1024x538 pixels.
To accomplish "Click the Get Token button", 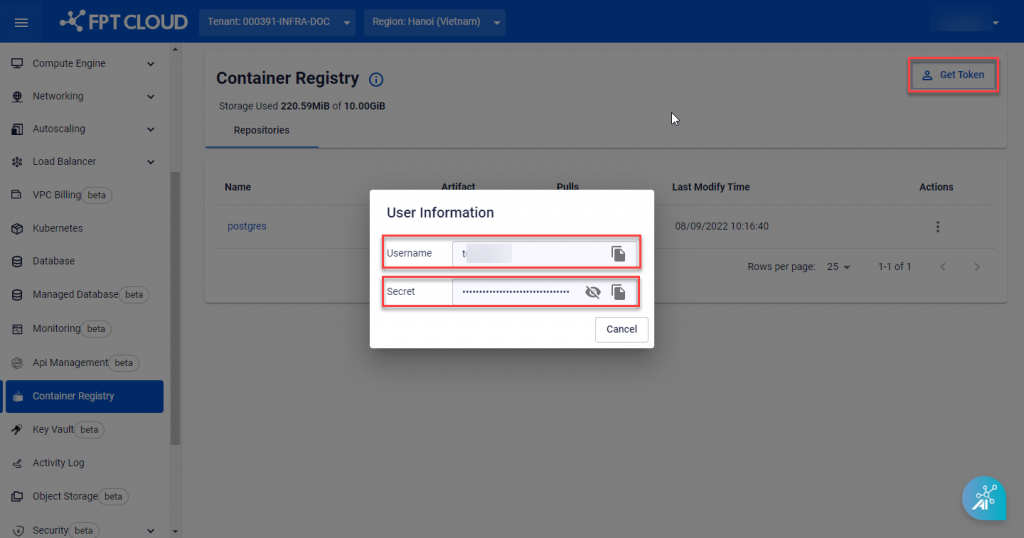I will [953, 75].
